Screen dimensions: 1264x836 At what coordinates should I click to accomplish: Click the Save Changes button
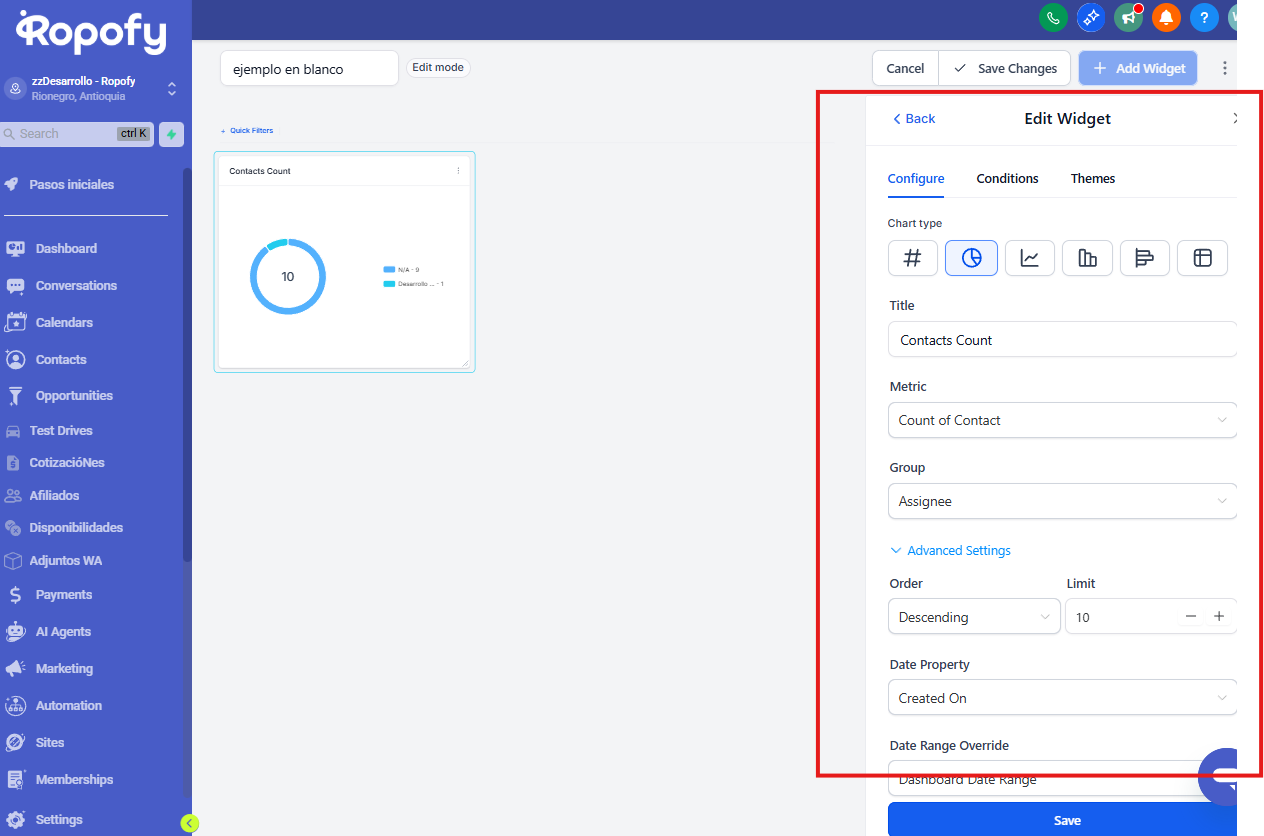click(1005, 68)
